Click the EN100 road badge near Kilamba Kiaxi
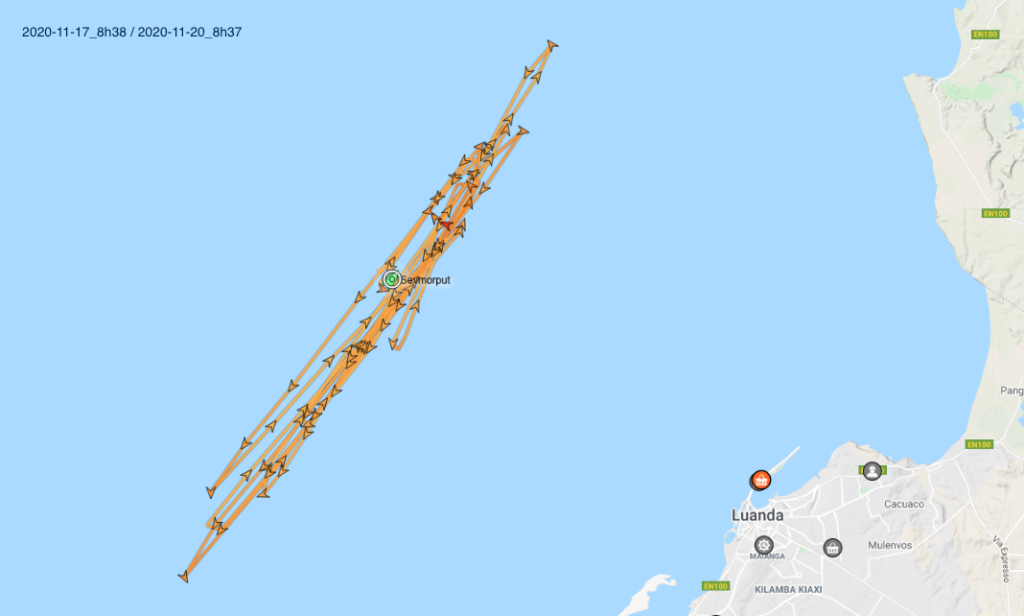The width and height of the screenshot is (1024, 616). [x=715, y=586]
